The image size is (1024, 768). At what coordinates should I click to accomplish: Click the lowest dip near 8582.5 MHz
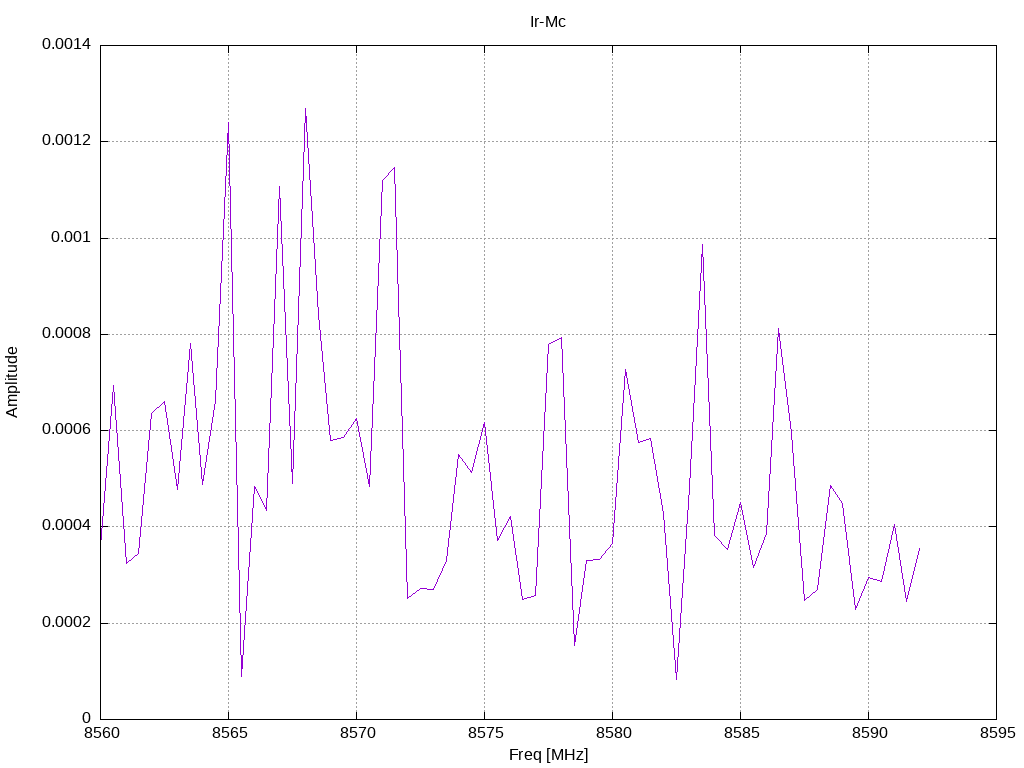[x=677, y=679]
